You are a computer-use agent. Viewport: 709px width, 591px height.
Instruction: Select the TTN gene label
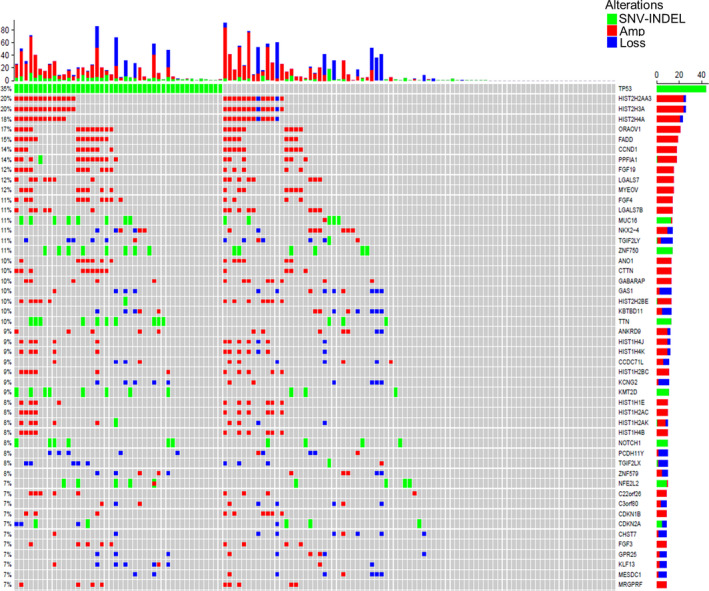624,322
